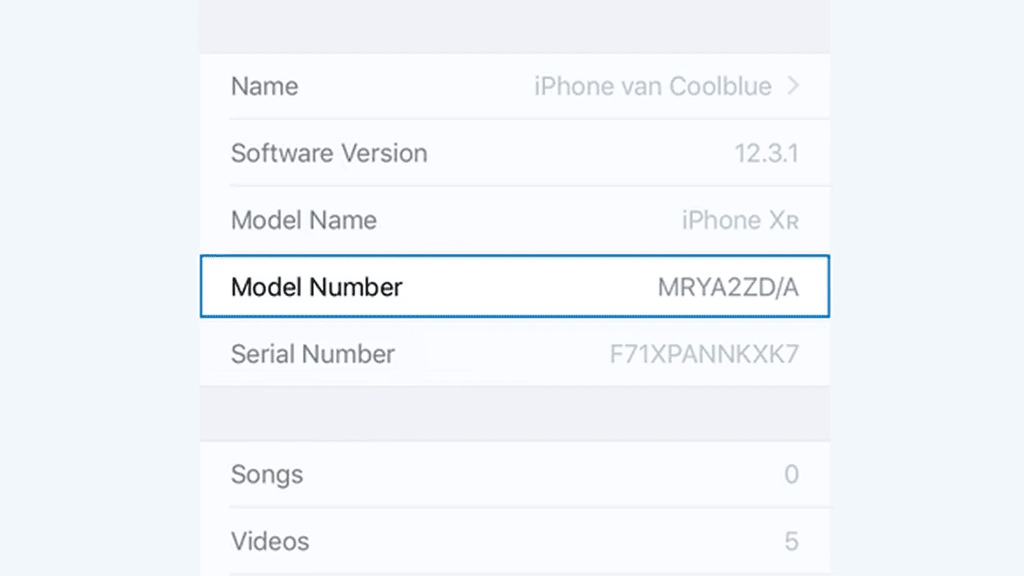This screenshot has height=576, width=1024.
Task: Select the Name label
Action: [264, 86]
